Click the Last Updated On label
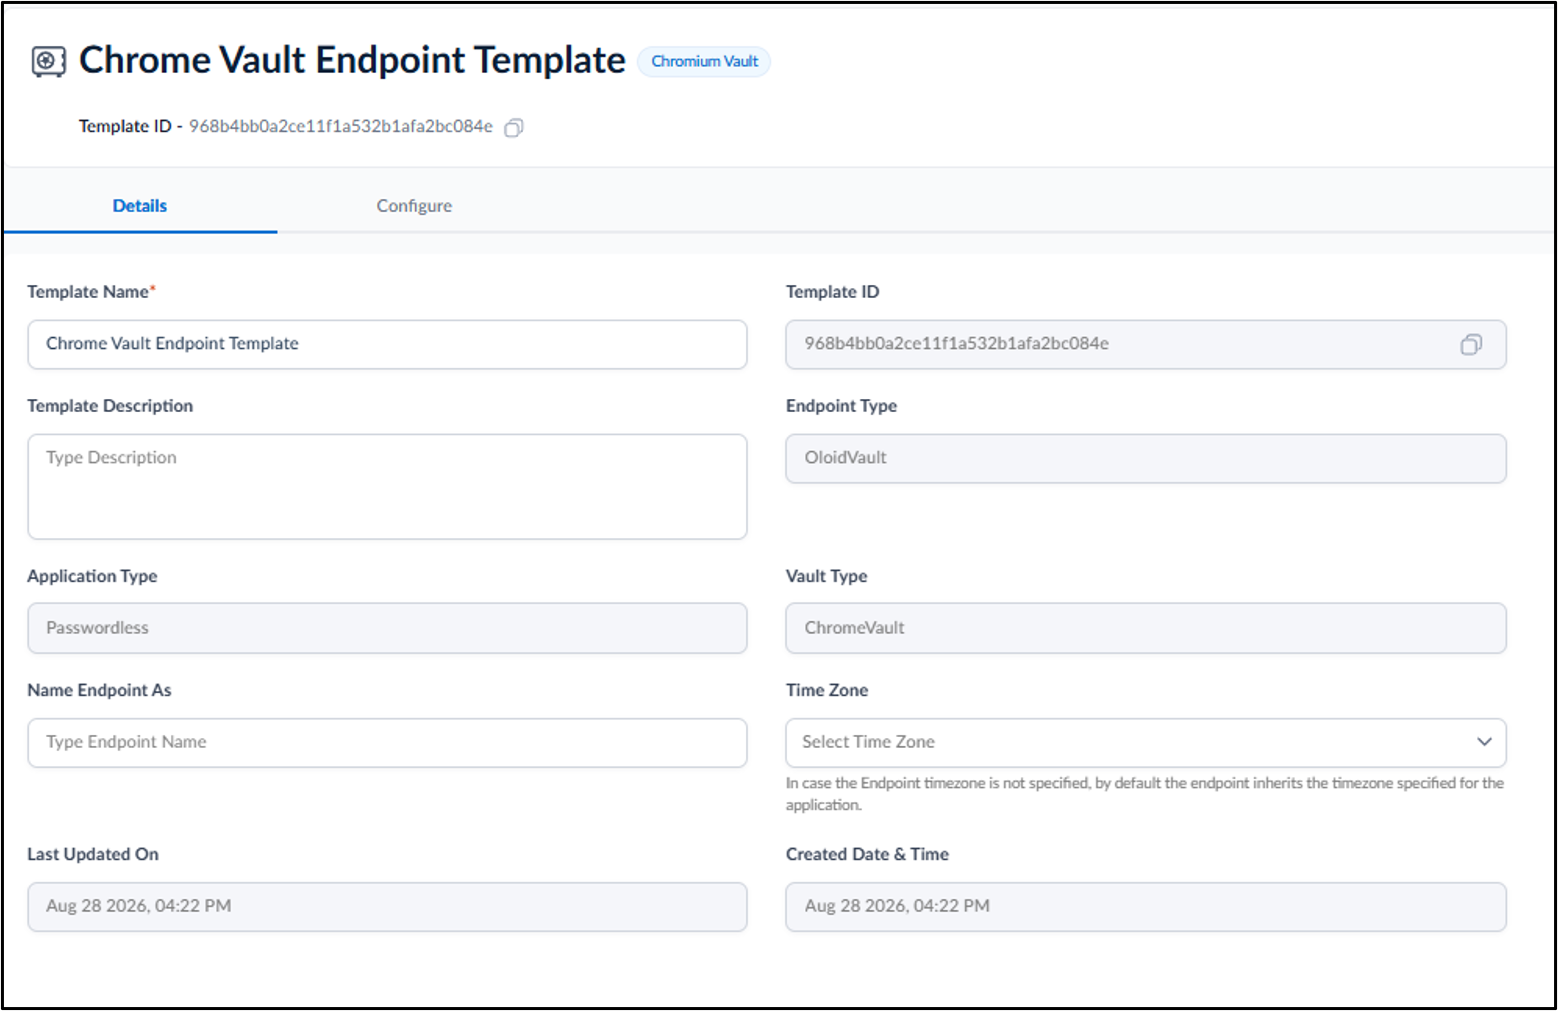The width and height of the screenshot is (1558, 1011). (x=93, y=854)
